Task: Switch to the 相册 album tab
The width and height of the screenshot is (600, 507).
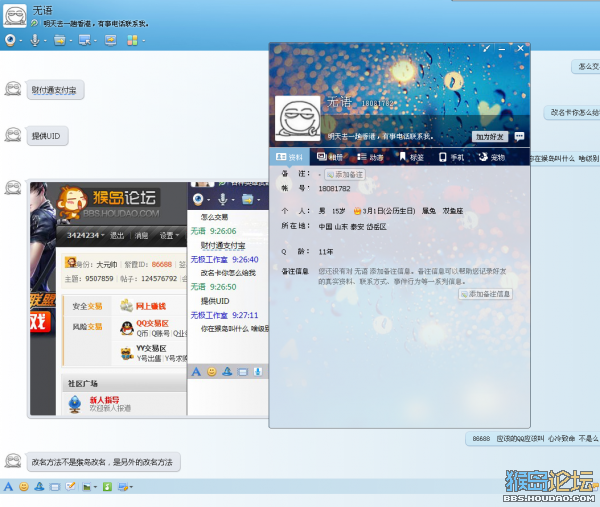Action: (x=330, y=157)
